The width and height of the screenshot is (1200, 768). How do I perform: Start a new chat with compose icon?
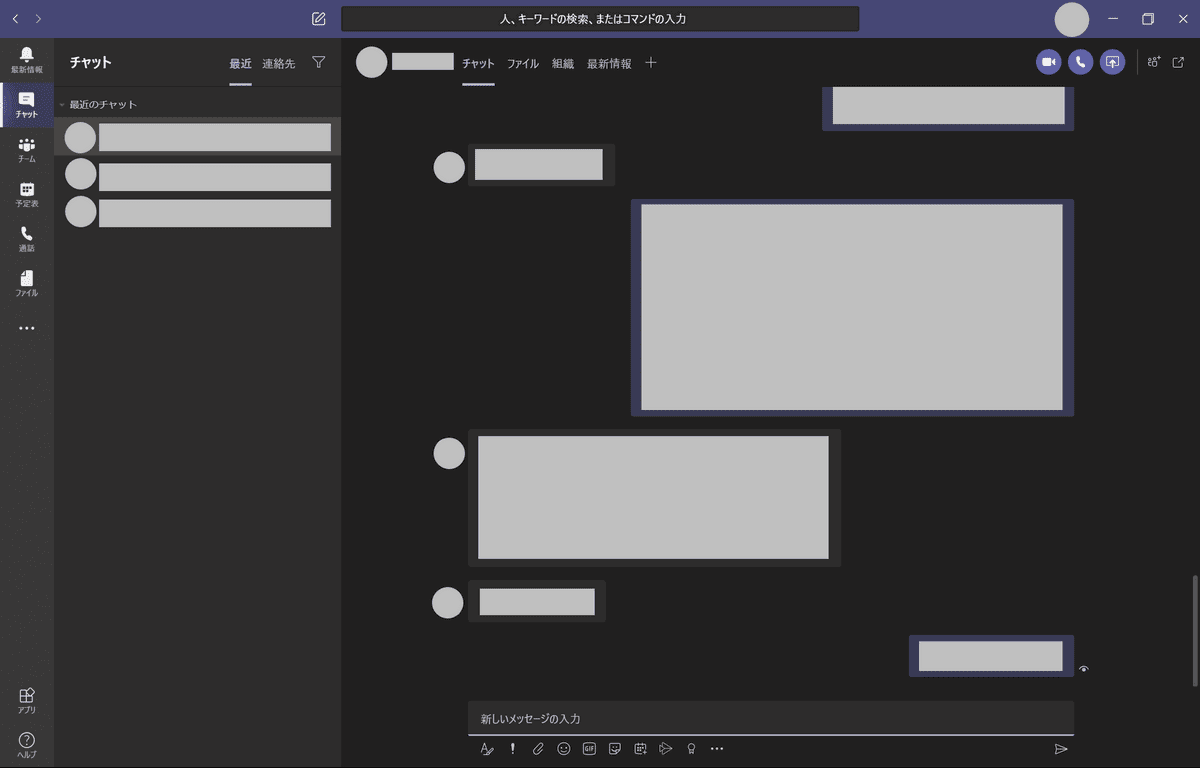click(318, 19)
